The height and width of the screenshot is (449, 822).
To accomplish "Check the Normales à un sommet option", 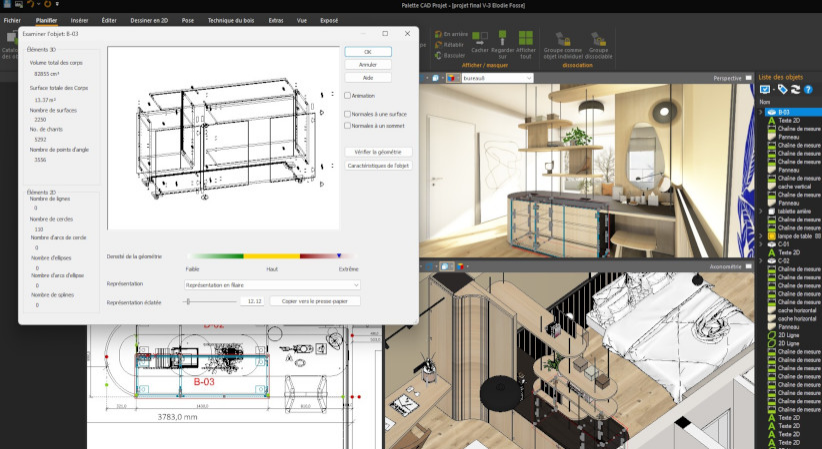I will (347, 127).
